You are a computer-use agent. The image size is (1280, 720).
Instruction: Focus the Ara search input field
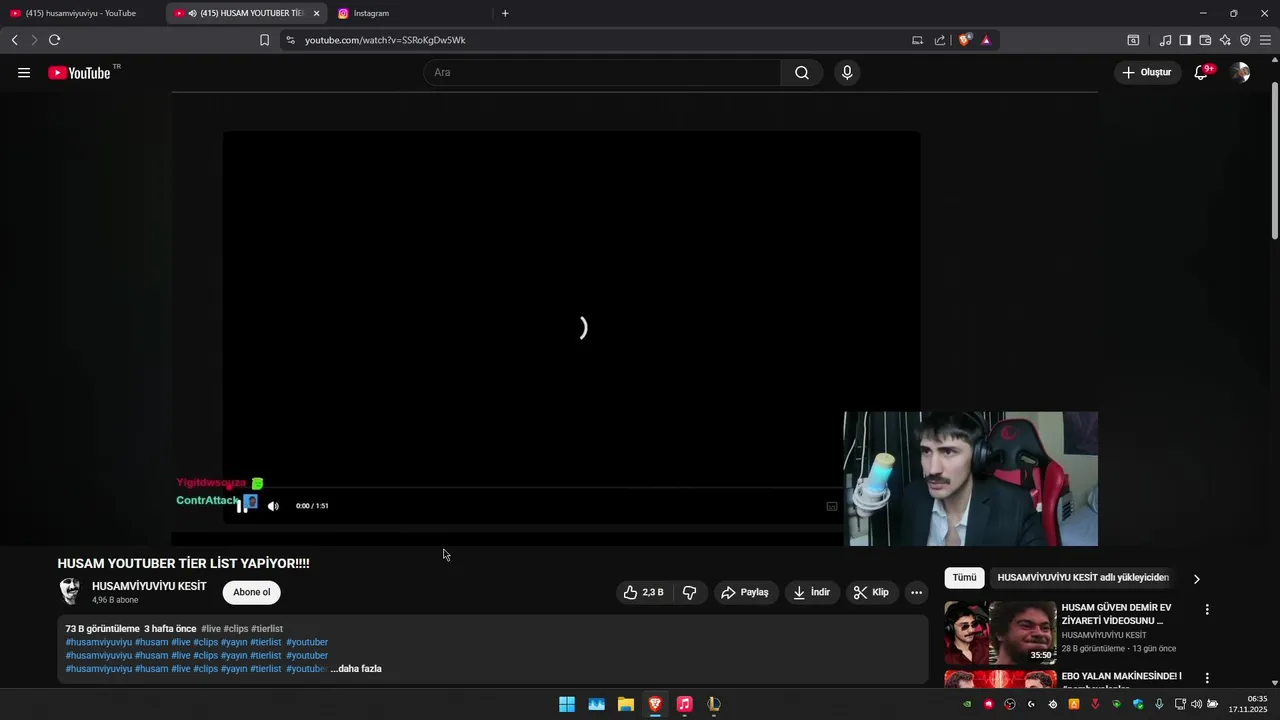(x=602, y=72)
